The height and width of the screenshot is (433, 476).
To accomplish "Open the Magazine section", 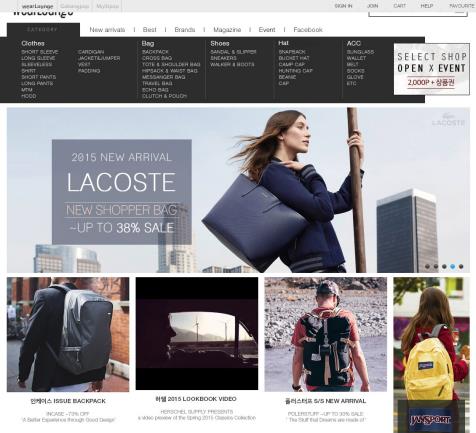I will click(227, 30).
